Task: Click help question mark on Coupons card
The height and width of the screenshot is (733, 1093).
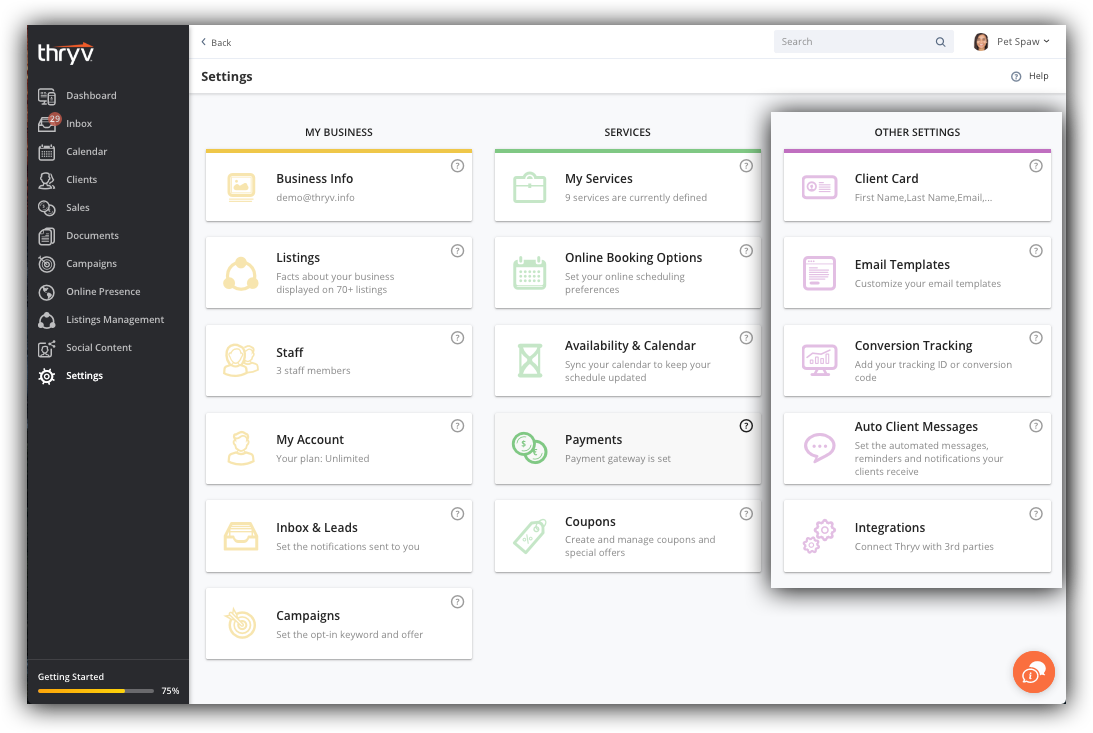Action: (x=746, y=514)
